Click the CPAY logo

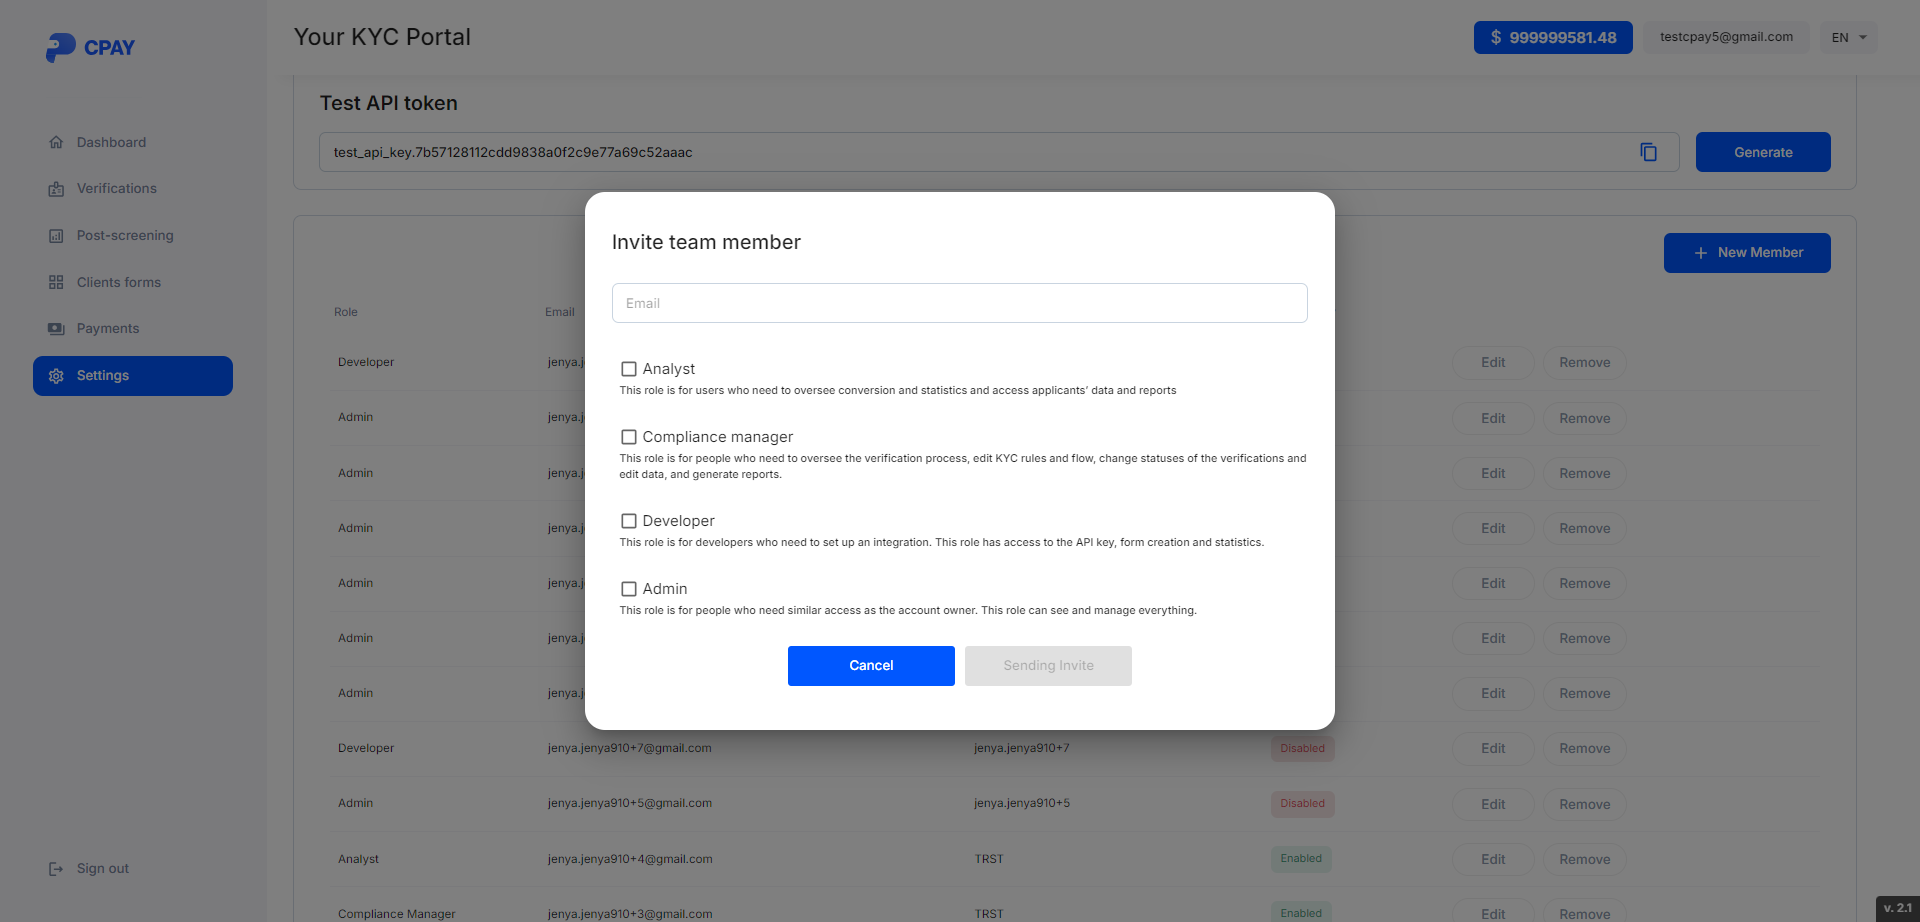(90, 47)
